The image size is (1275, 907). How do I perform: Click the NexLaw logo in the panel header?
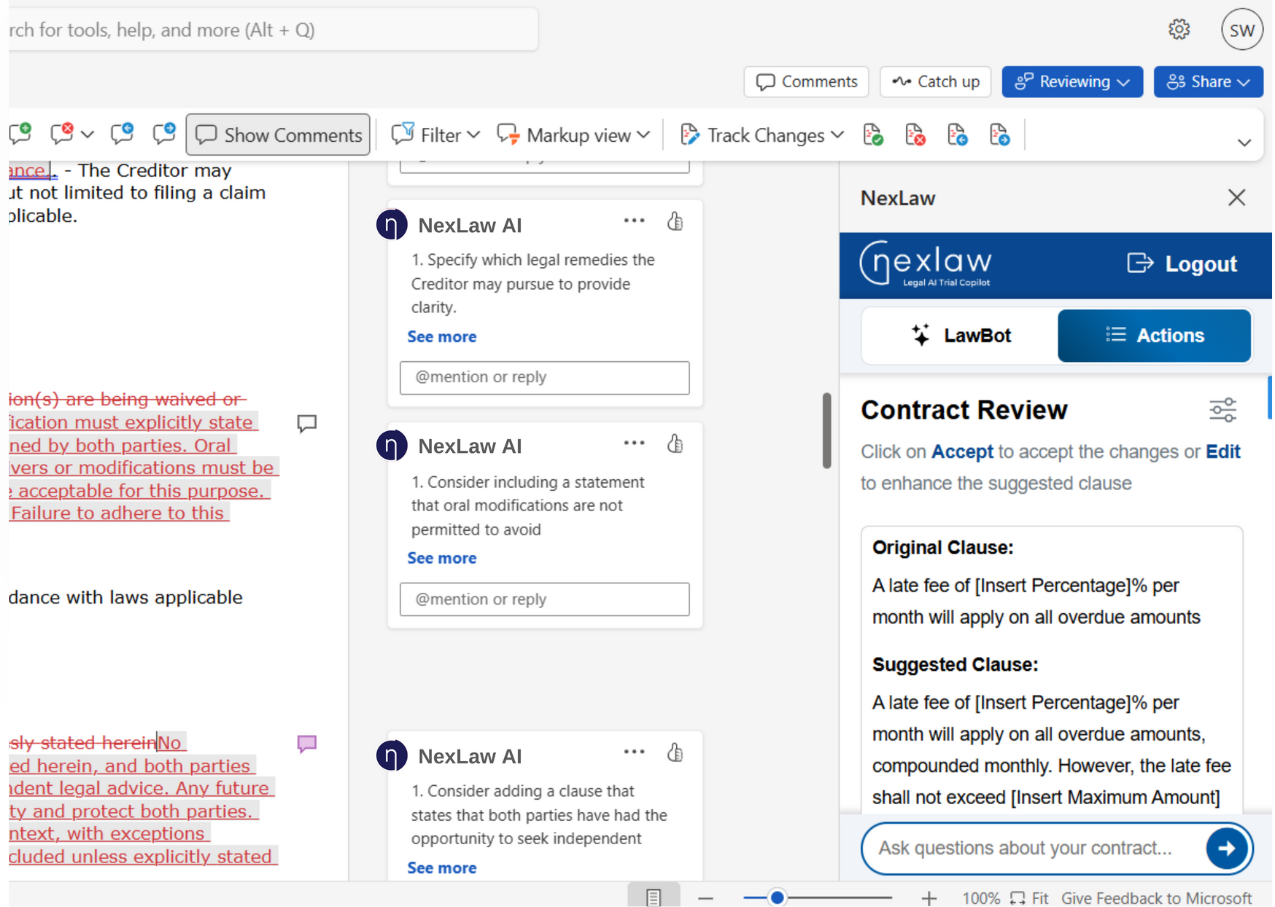point(925,264)
